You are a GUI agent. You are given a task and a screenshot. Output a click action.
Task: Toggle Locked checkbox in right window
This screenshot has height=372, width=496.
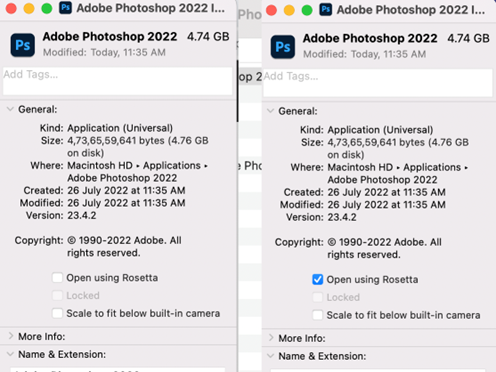(318, 297)
